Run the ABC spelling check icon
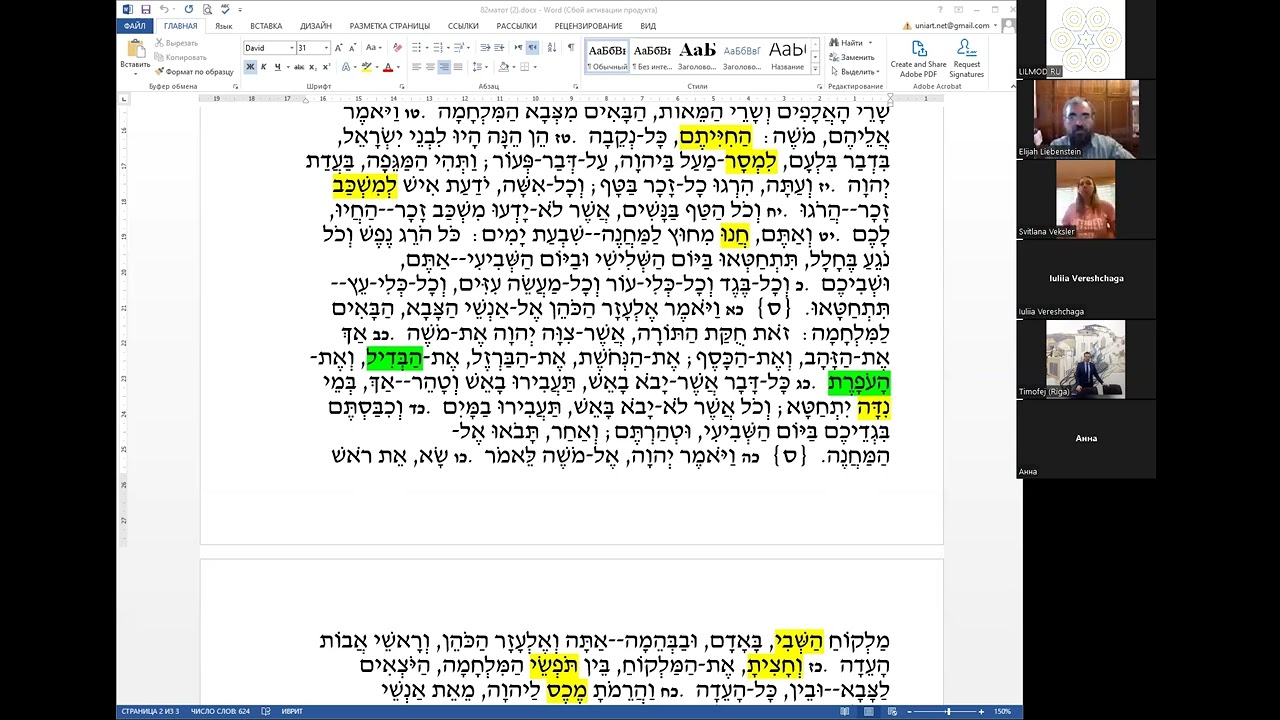This screenshot has height=720, width=1280. pyautogui.click(x=223, y=10)
